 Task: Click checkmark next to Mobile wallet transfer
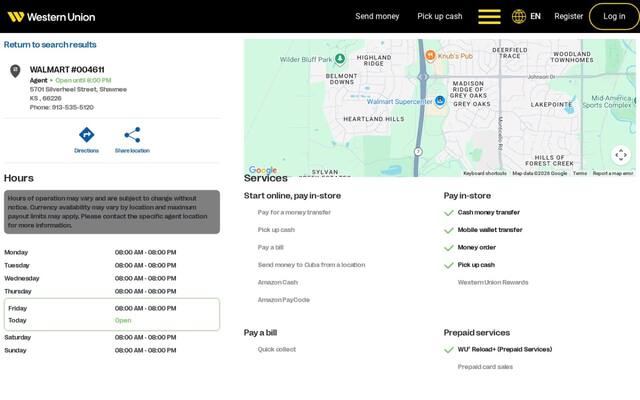[x=449, y=230]
